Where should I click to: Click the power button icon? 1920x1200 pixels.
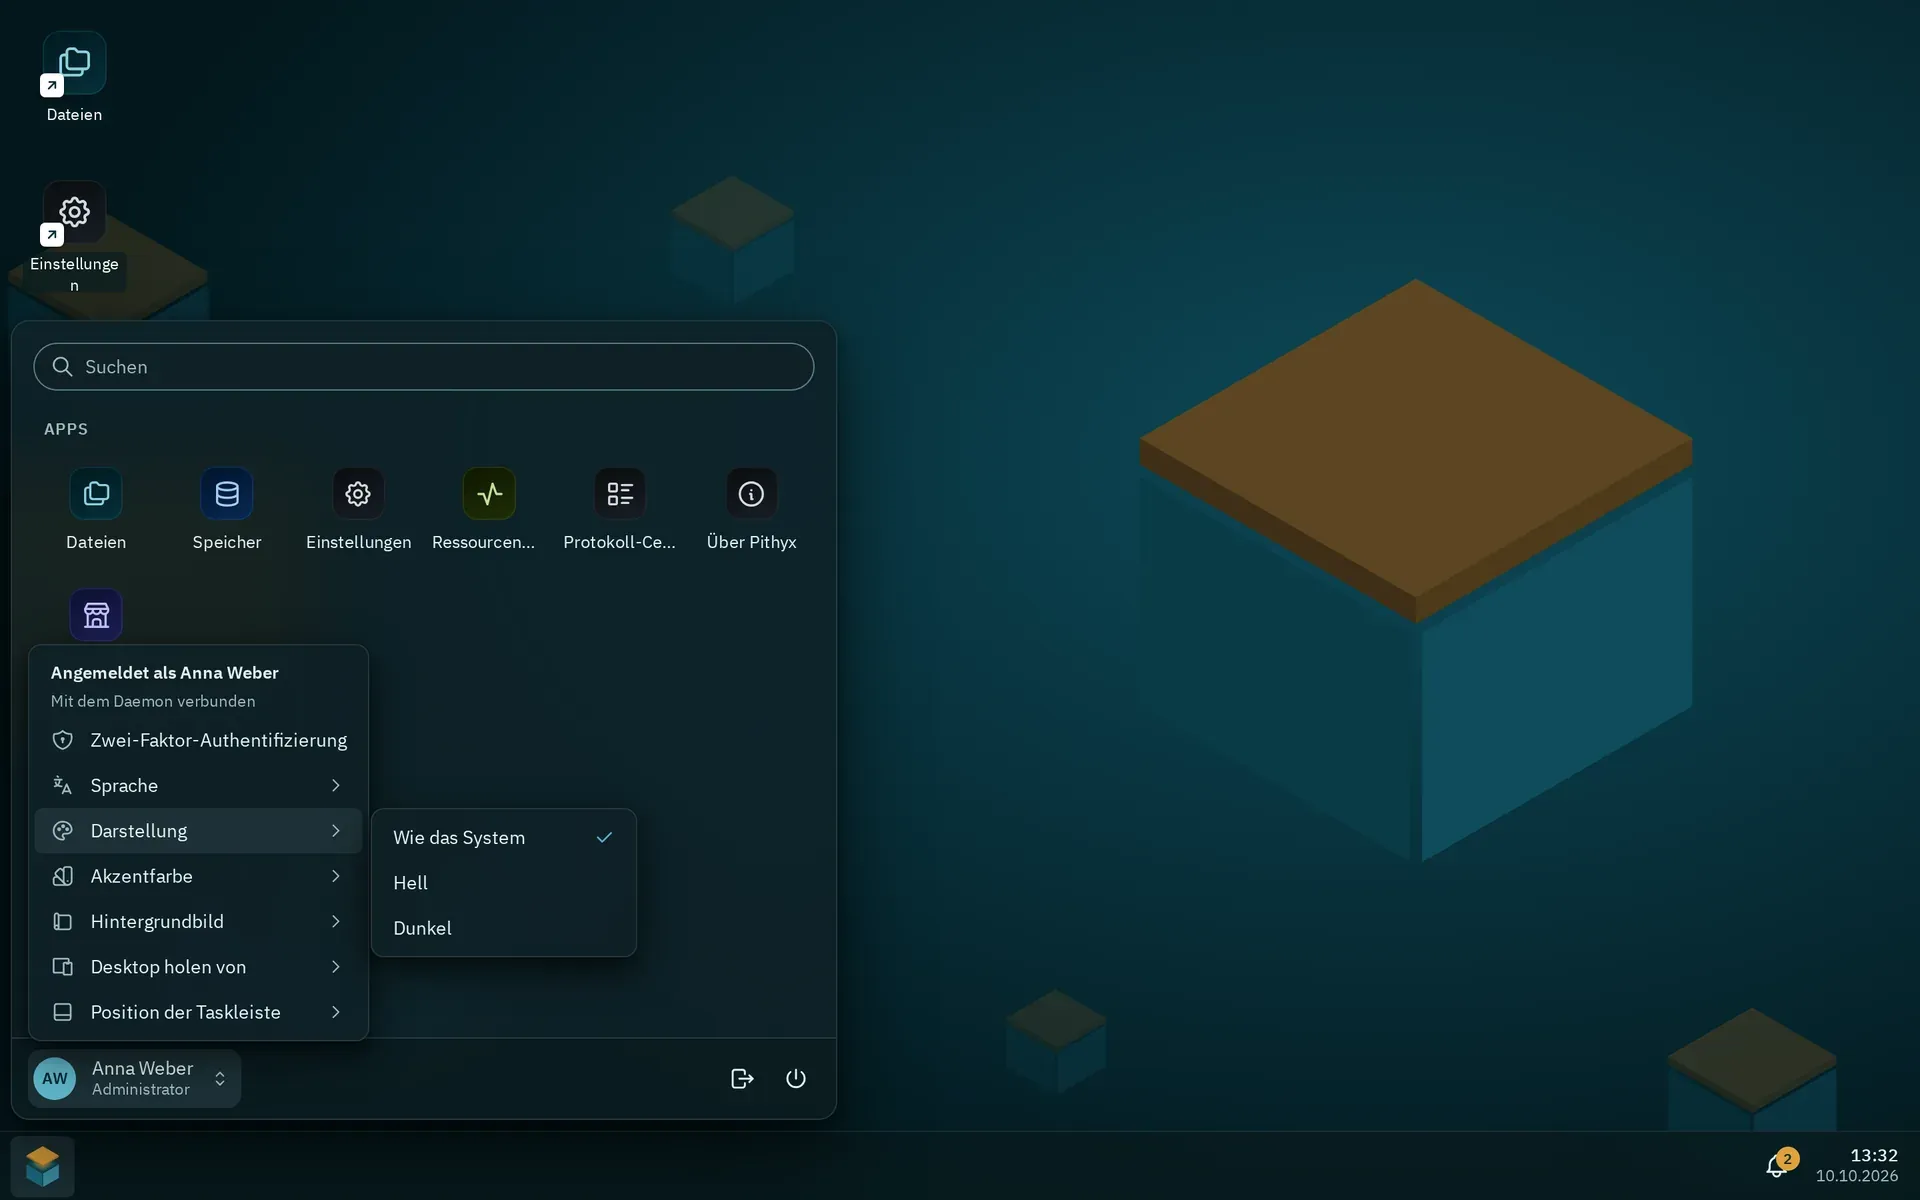(x=796, y=1078)
